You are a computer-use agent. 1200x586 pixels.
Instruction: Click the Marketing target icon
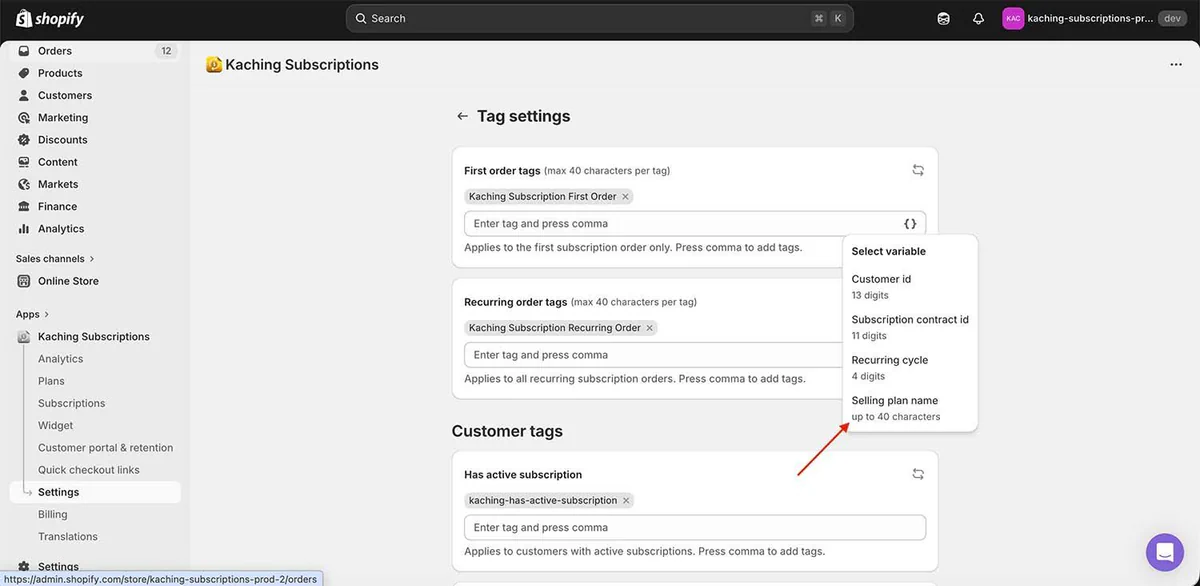pyautogui.click(x=24, y=117)
